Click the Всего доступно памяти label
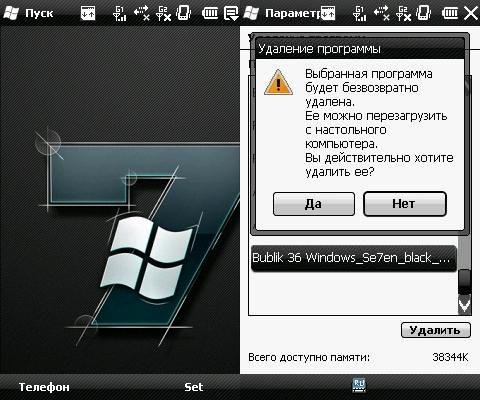The image size is (480, 400). coord(309,357)
